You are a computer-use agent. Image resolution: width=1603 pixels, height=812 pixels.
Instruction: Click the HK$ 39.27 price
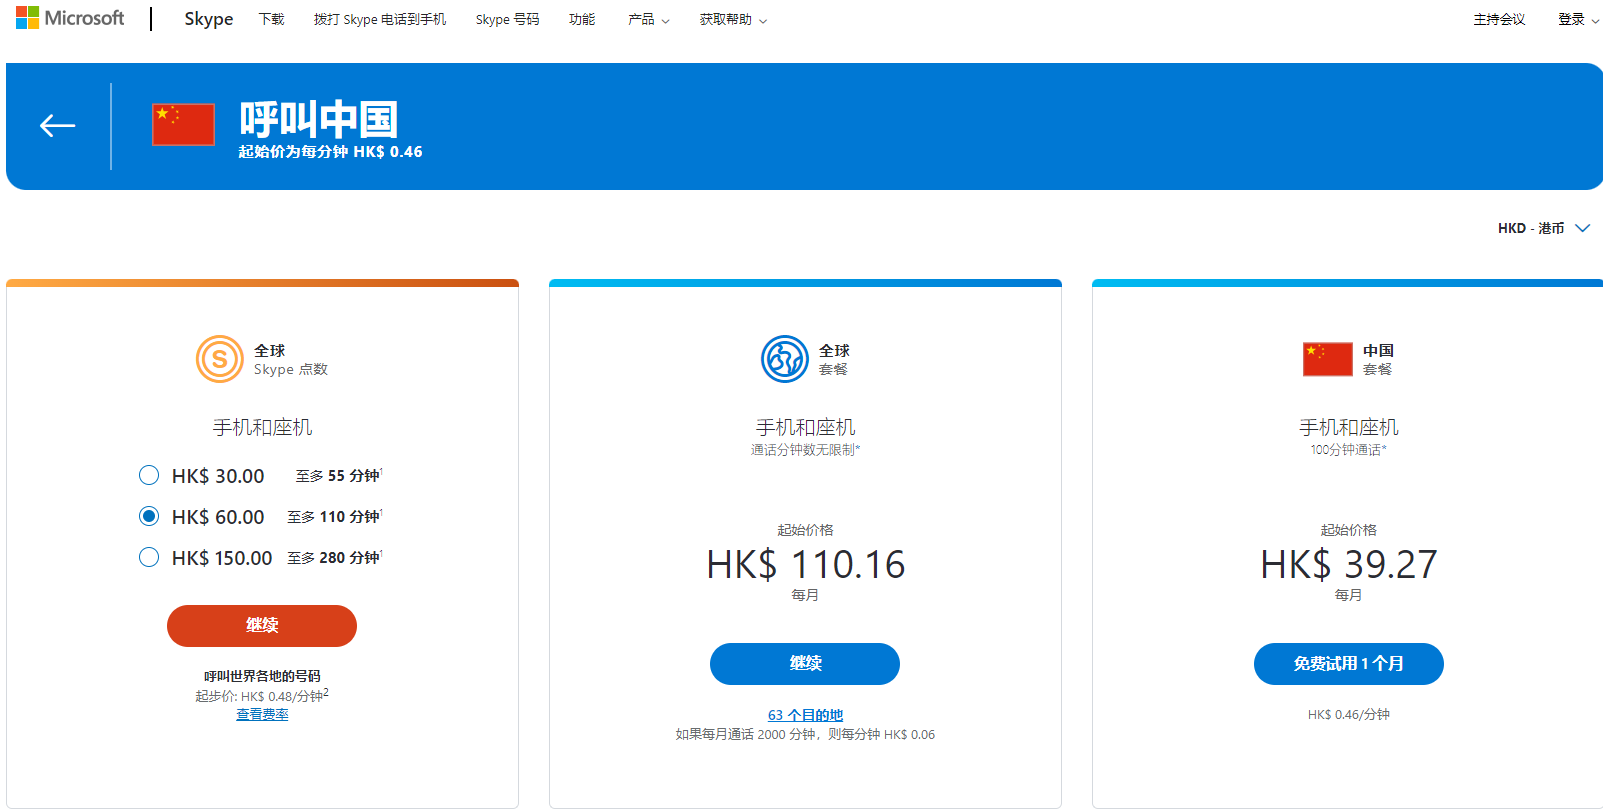pos(1349,565)
